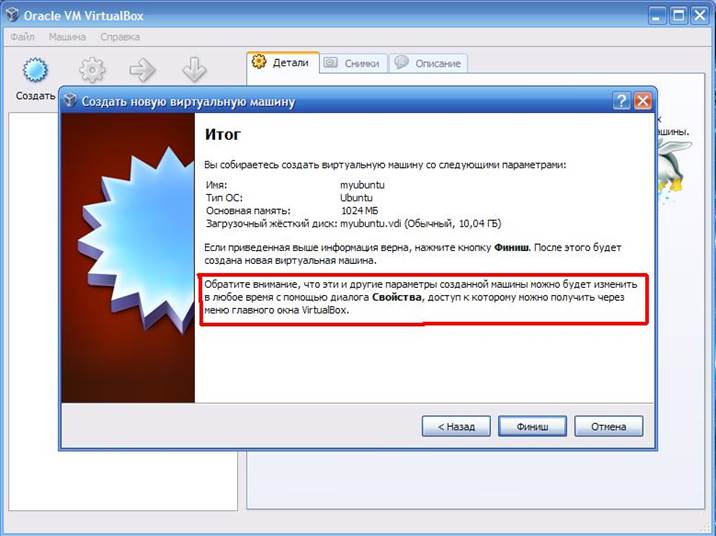Switch to the Снимки tab
716x536 pixels.
pos(353,63)
